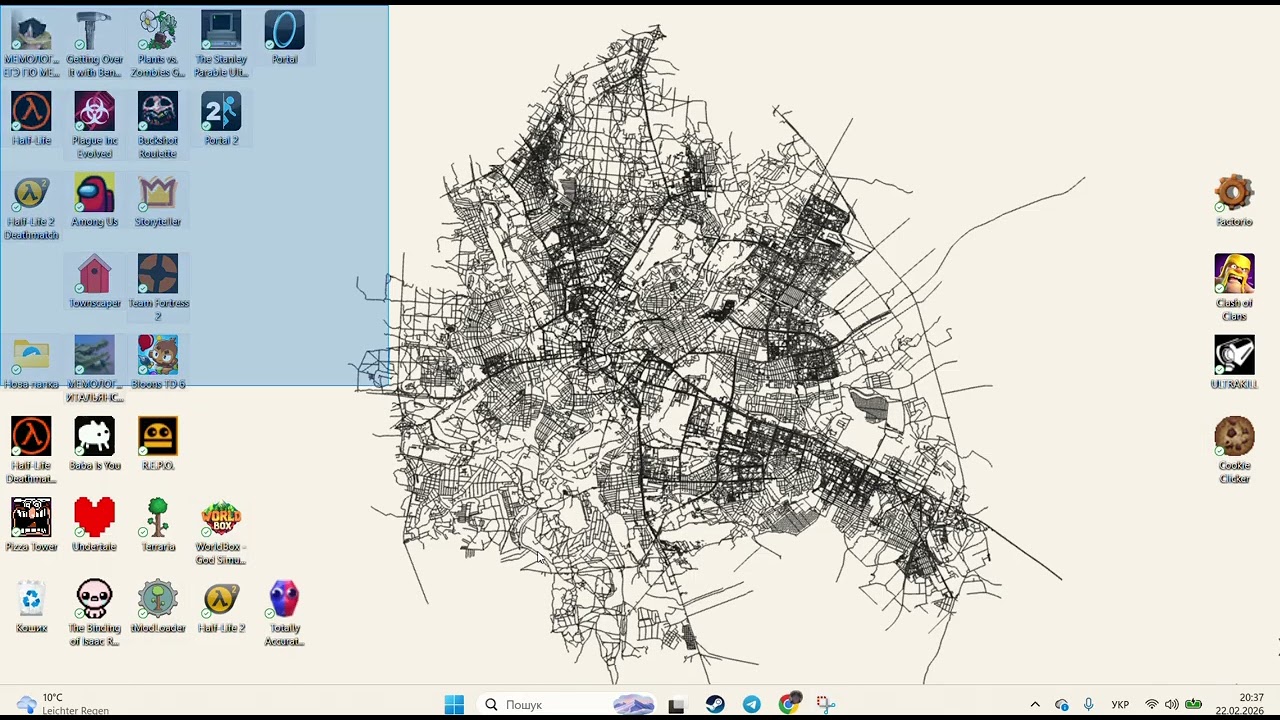1280x720 pixels.
Task: Launch Plants vs. Zombies from the desktop
Action: (x=158, y=45)
